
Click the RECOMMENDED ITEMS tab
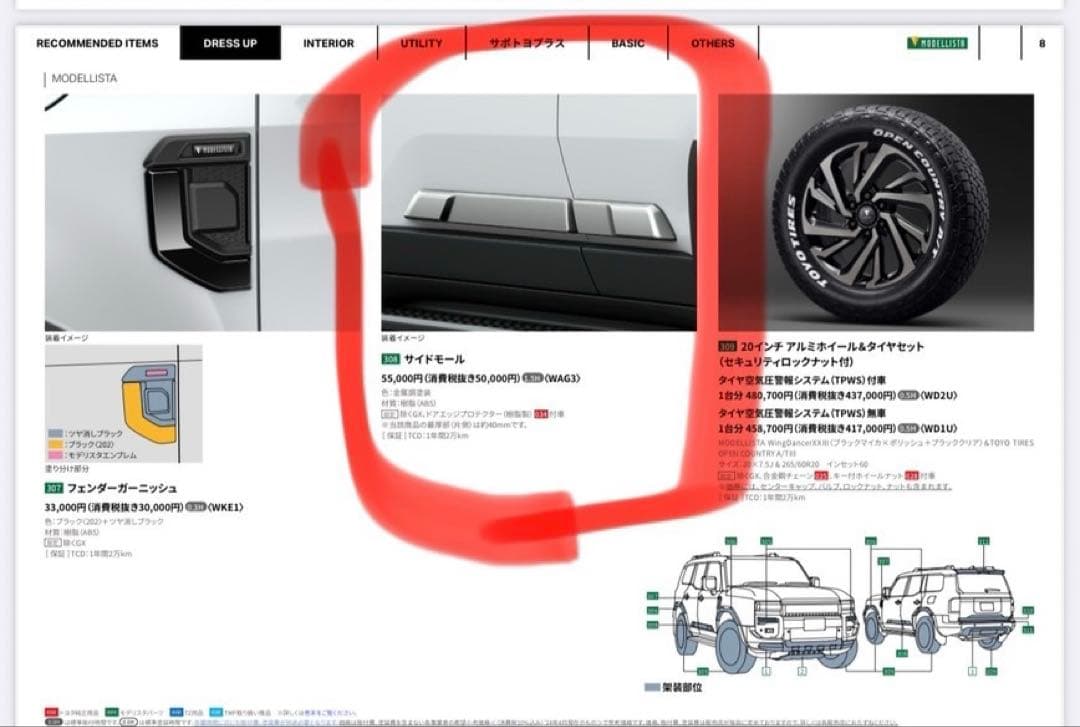[96, 43]
